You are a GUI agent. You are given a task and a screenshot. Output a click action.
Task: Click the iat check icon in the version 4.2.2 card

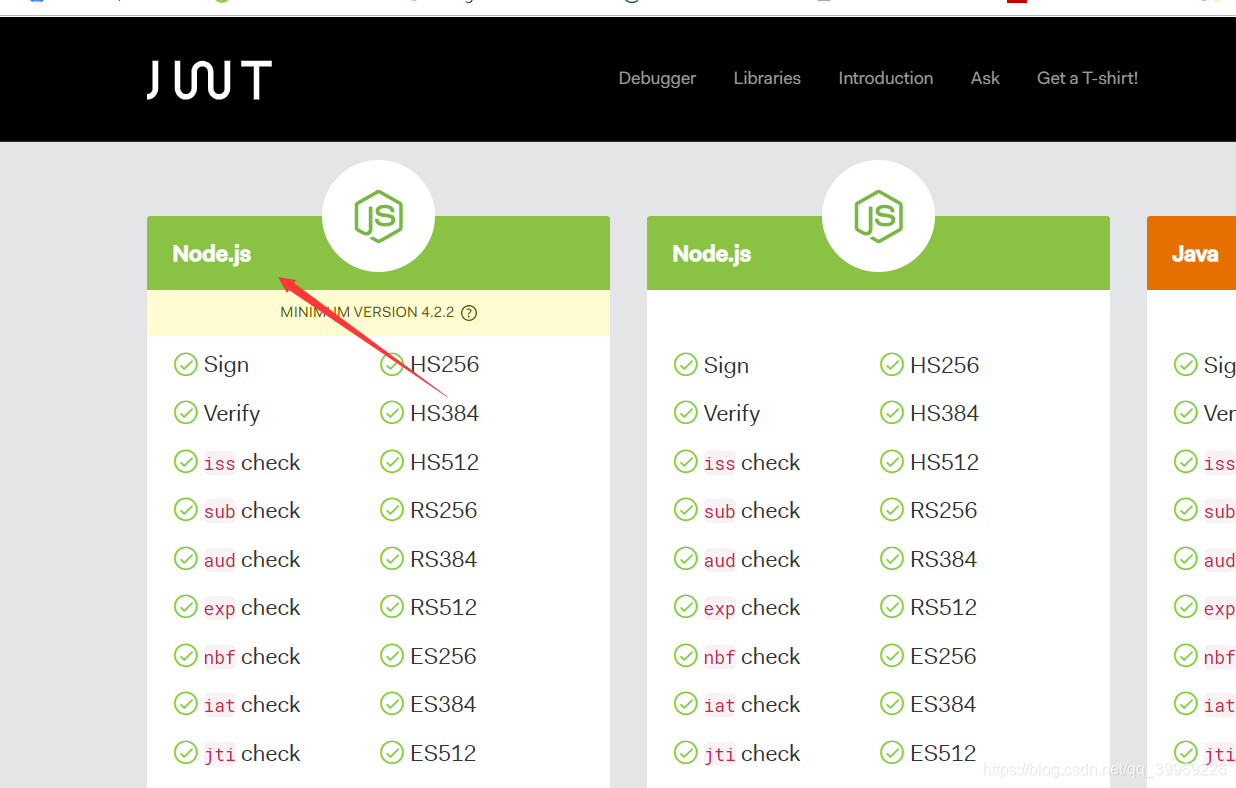click(x=186, y=704)
